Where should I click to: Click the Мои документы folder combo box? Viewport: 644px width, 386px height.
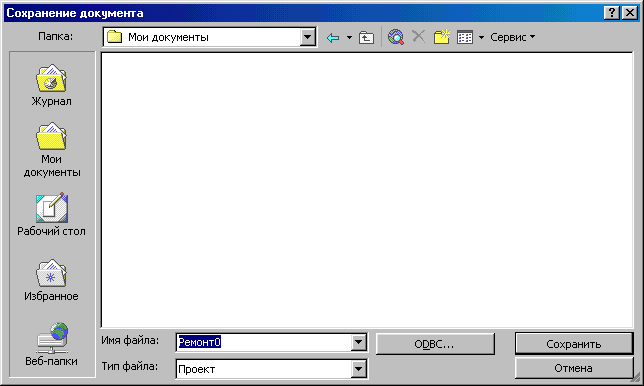pyautogui.click(x=209, y=37)
